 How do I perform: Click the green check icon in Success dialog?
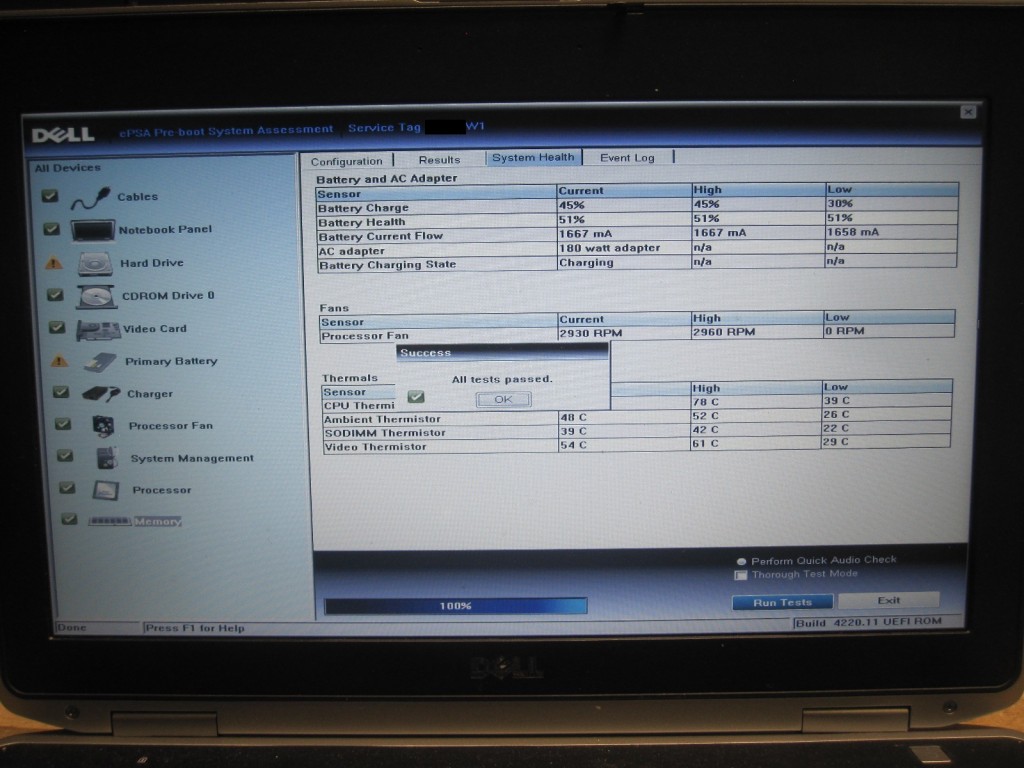point(416,396)
